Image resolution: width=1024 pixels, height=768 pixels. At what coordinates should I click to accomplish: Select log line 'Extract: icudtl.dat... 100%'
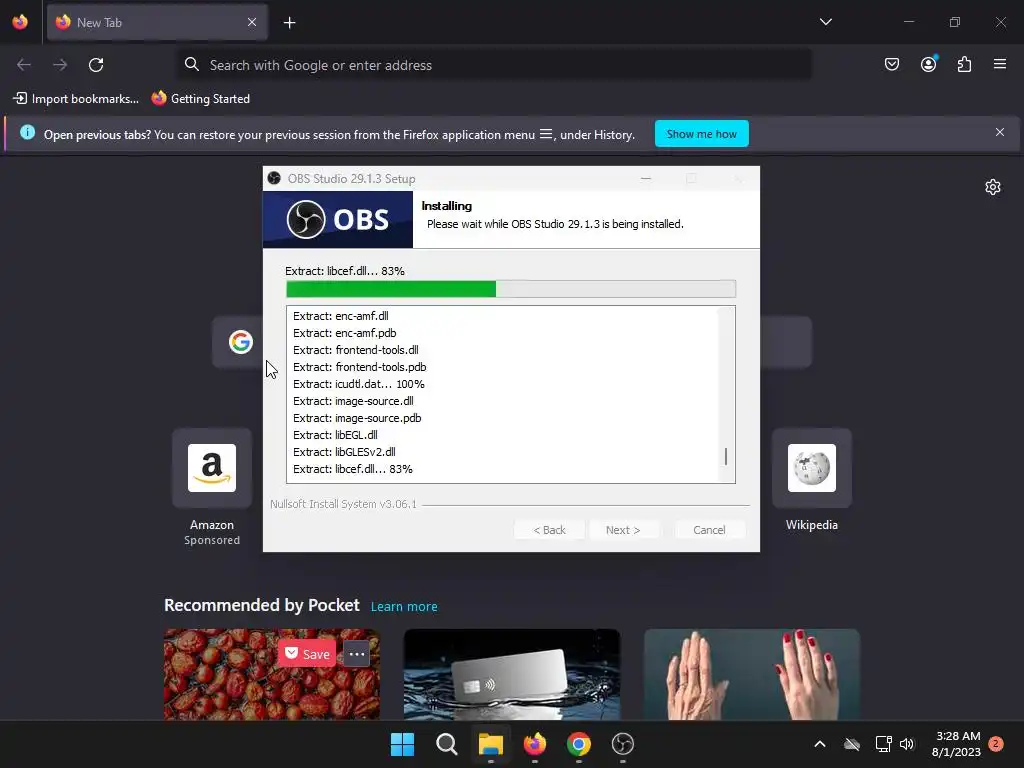[x=359, y=384]
